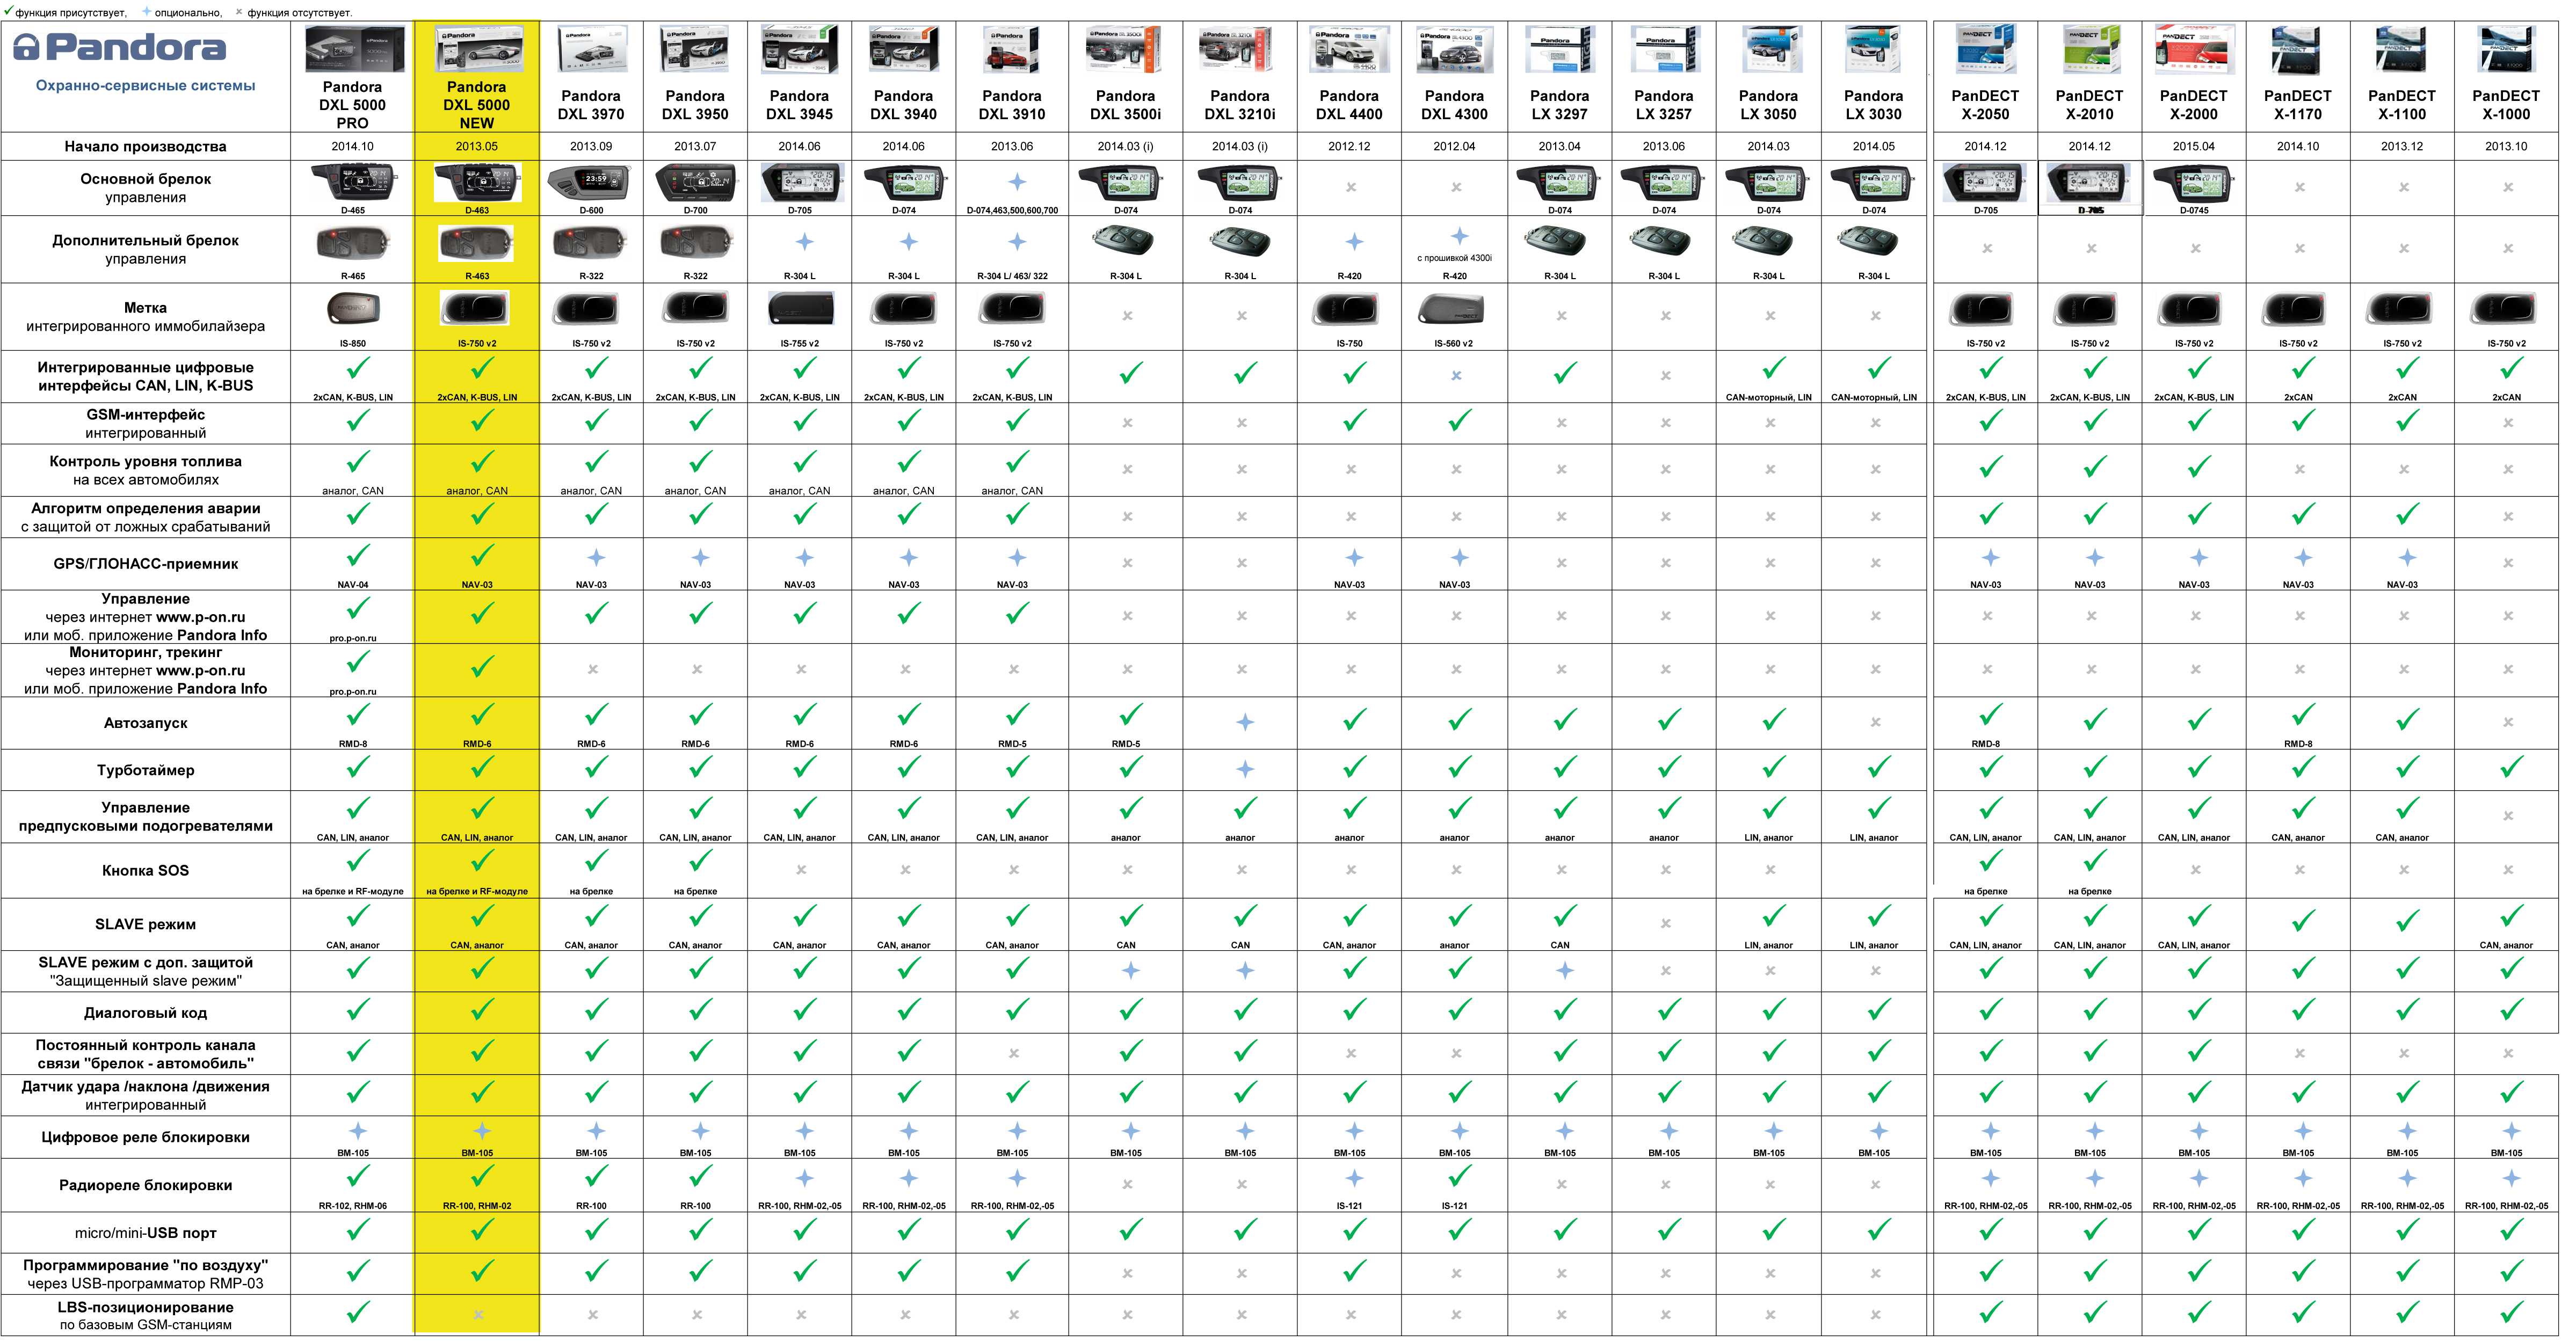Select the Pandora DXL 3970 box image
Viewport: 2576px width, 1341px height.
click(594, 50)
